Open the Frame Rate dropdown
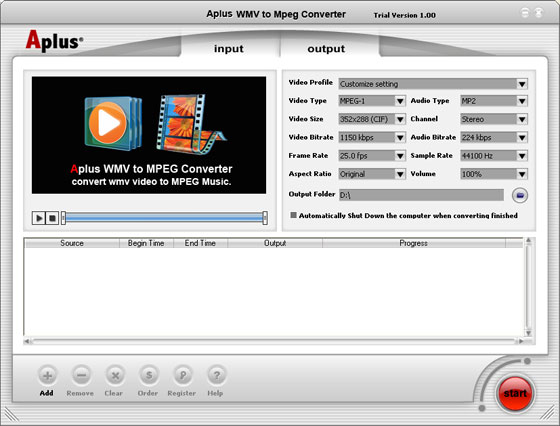The image size is (560, 426). pyautogui.click(x=400, y=156)
